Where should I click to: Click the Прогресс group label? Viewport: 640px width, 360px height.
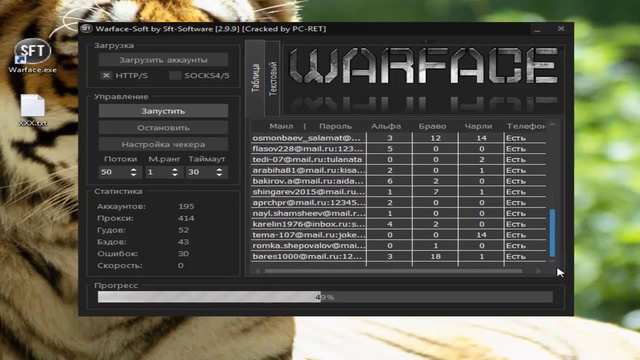coord(116,286)
